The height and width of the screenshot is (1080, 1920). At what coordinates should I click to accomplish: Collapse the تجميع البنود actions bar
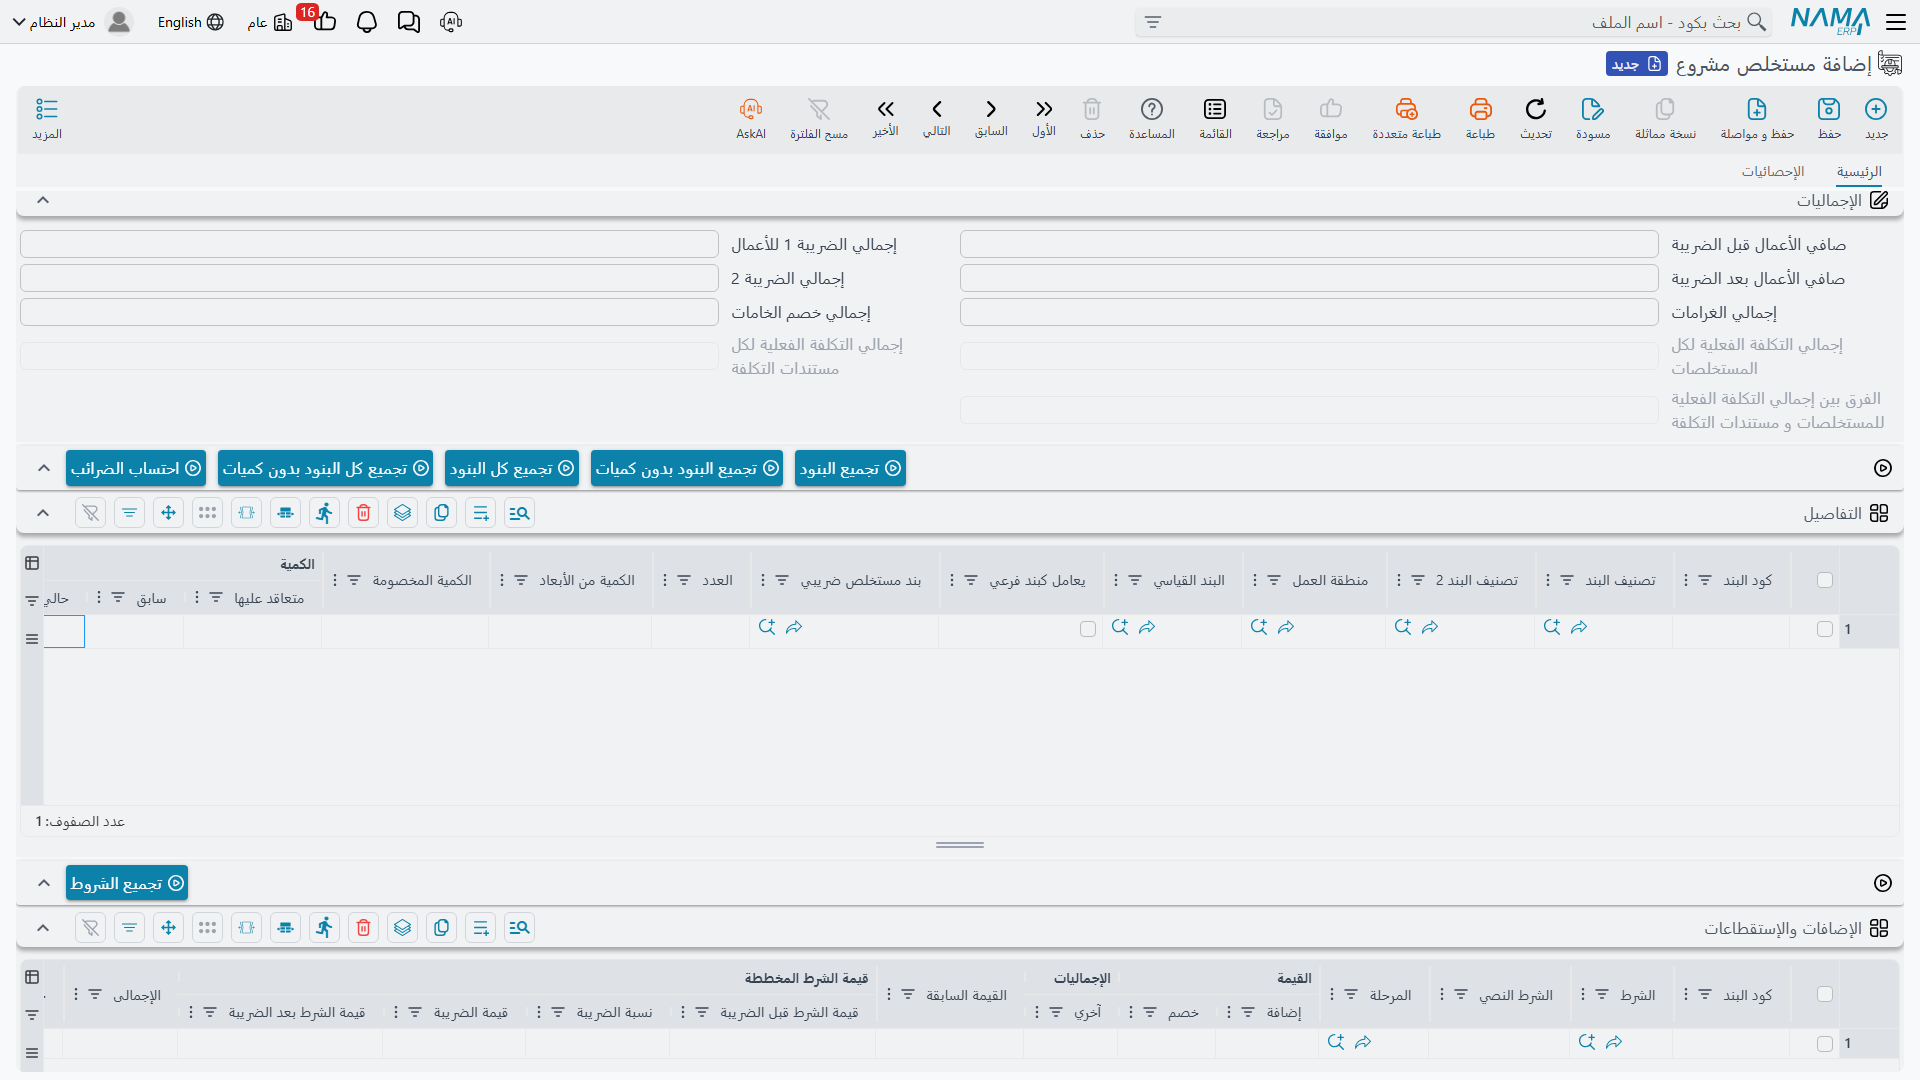click(x=43, y=468)
